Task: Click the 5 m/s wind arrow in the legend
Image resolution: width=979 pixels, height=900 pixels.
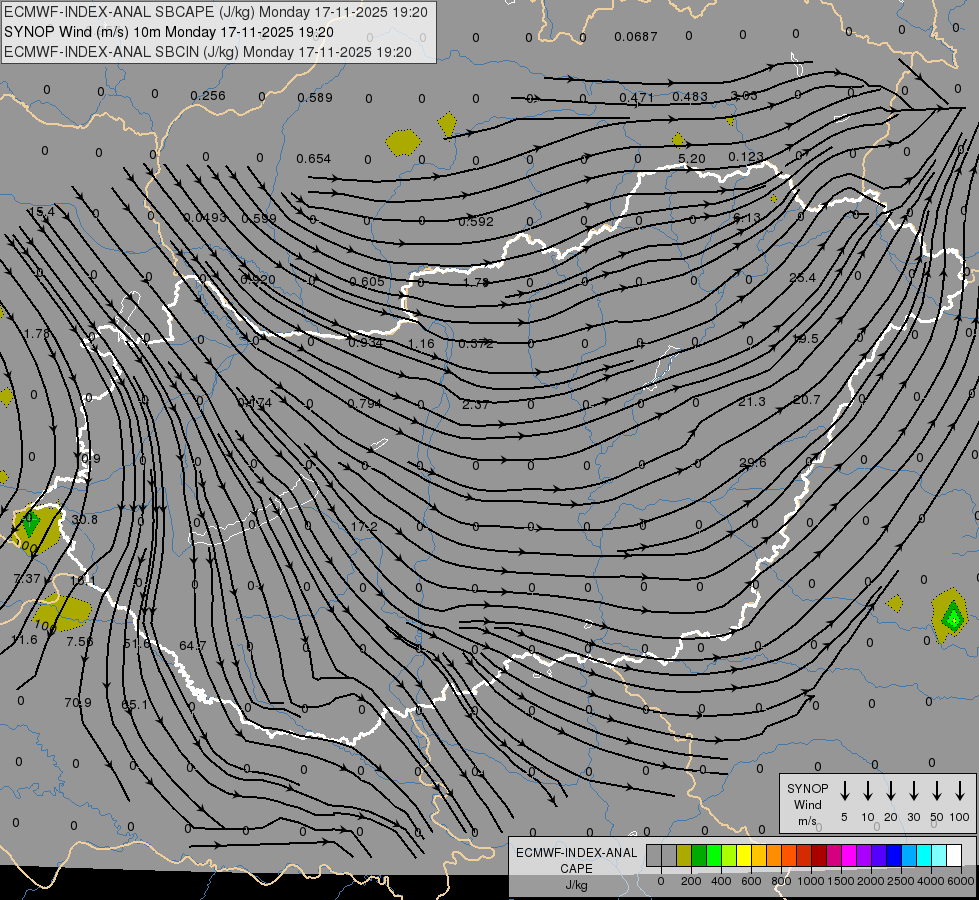Action: (x=844, y=791)
